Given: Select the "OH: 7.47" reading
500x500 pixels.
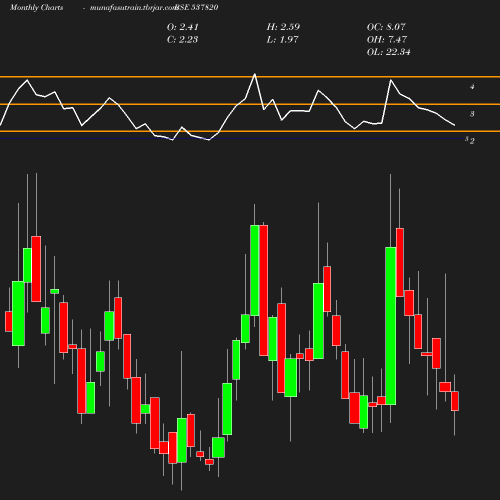Looking at the screenshot, I should pos(387,39).
